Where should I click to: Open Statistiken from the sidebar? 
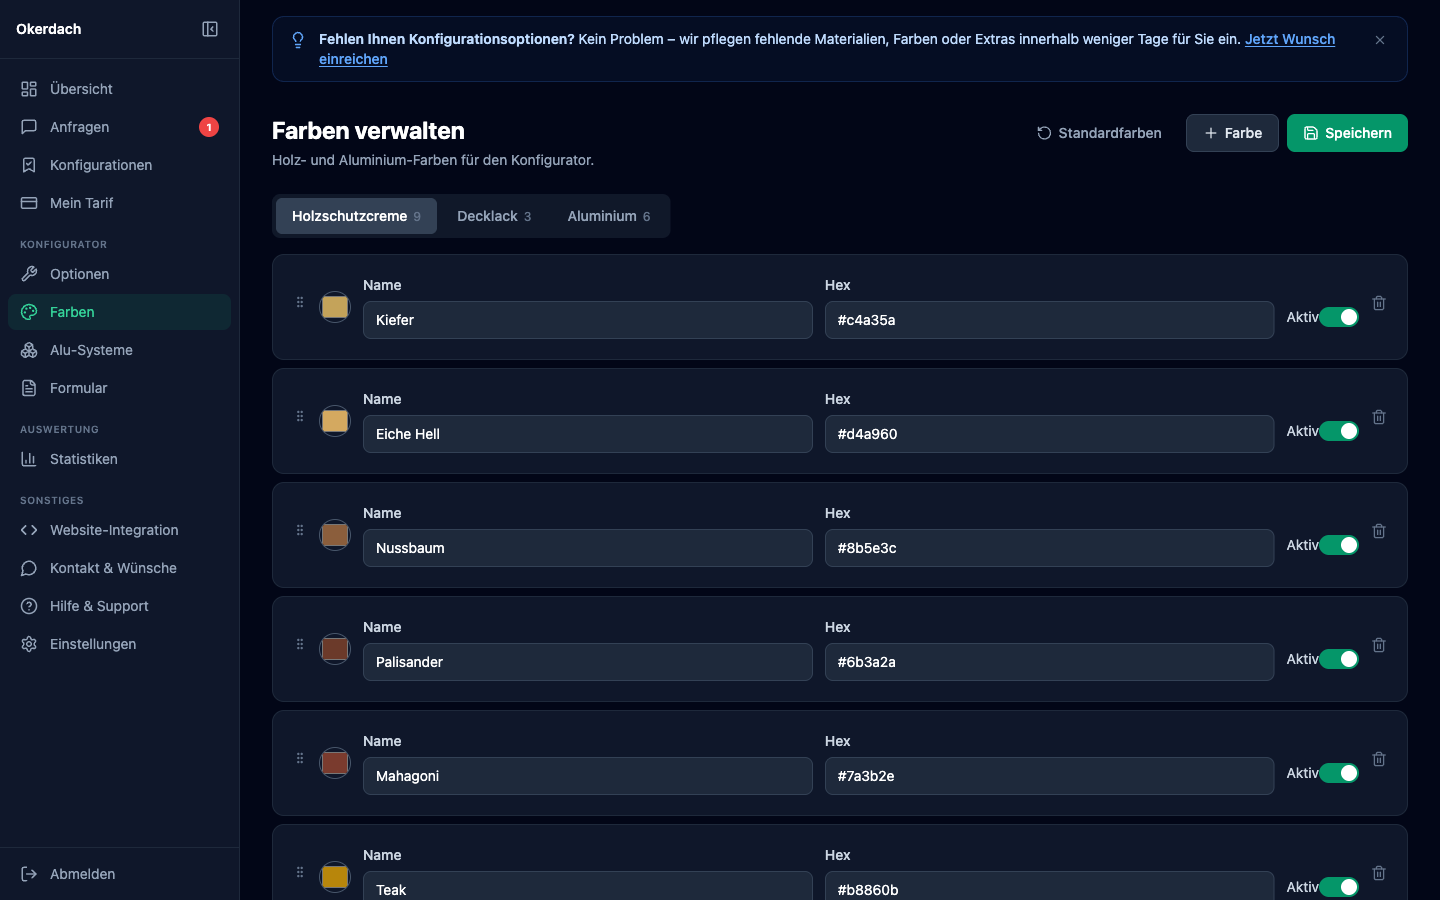coord(84,459)
